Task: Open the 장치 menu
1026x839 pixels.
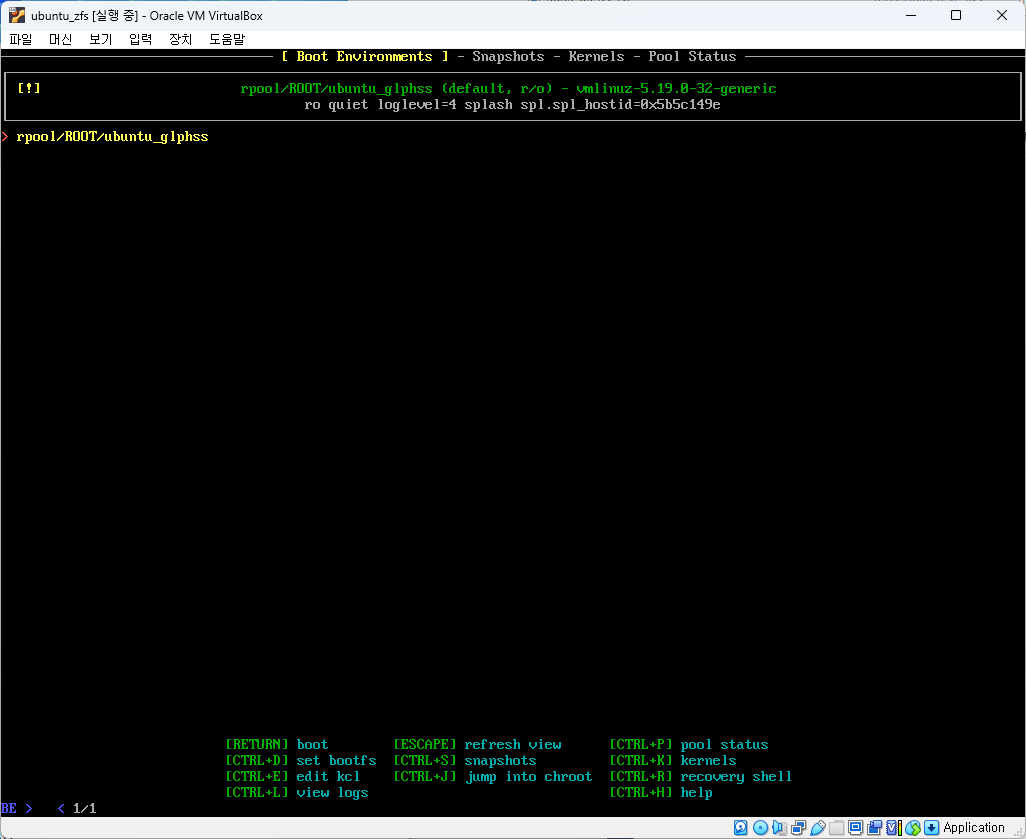Action: tap(180, 39)
